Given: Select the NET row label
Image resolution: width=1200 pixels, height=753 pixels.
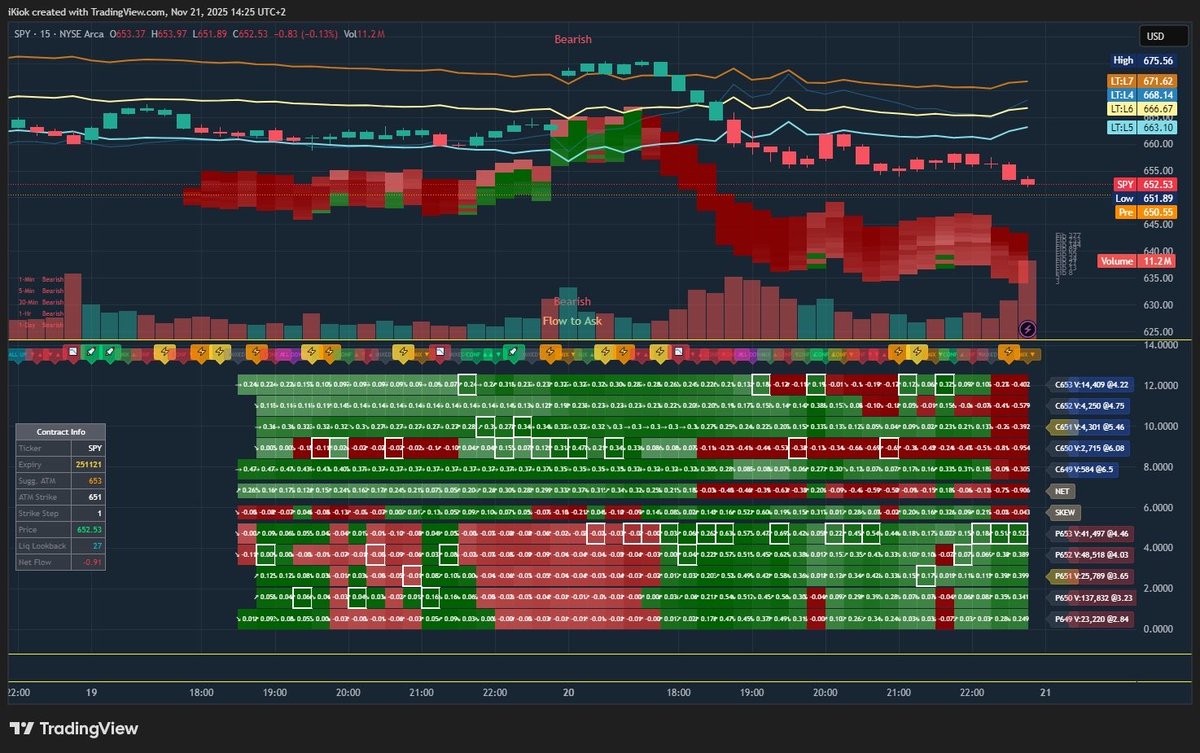Looking at the screenshot, I should [x=1061, y=491].
